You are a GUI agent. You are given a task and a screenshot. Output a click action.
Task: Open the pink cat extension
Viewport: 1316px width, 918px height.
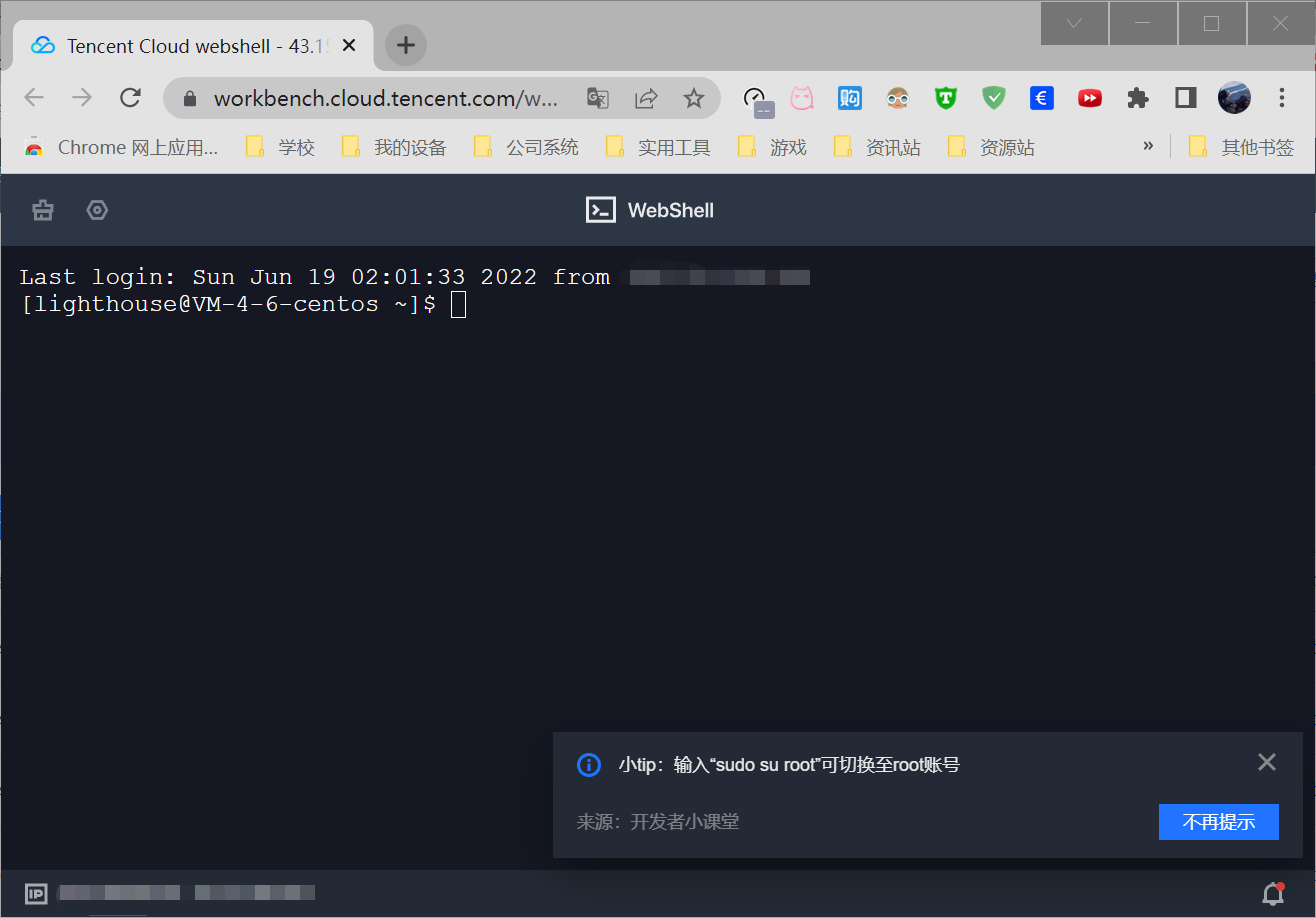802,98
